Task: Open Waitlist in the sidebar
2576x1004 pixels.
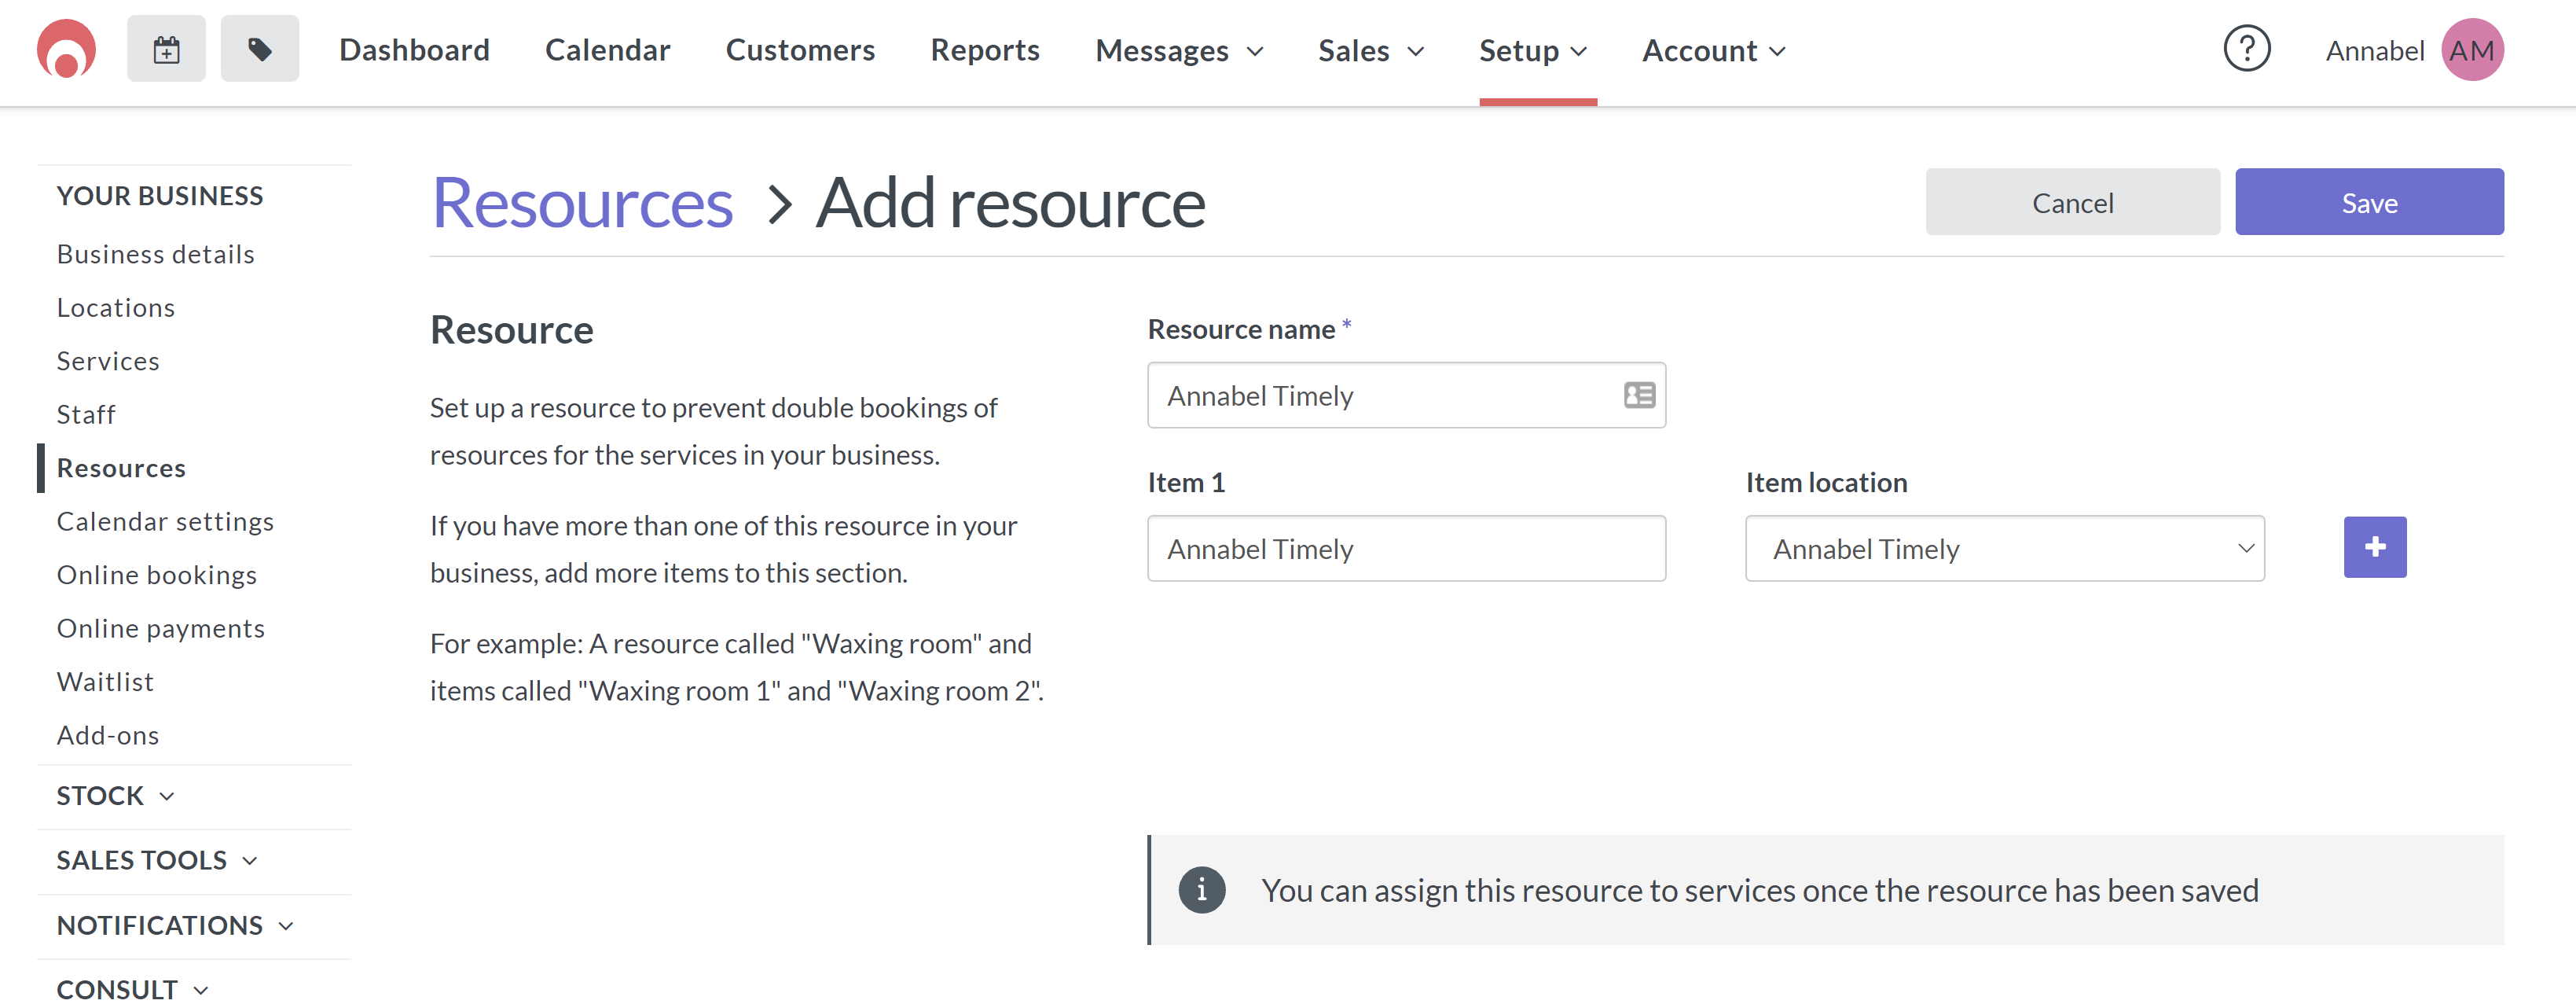Action: [105, 682]
